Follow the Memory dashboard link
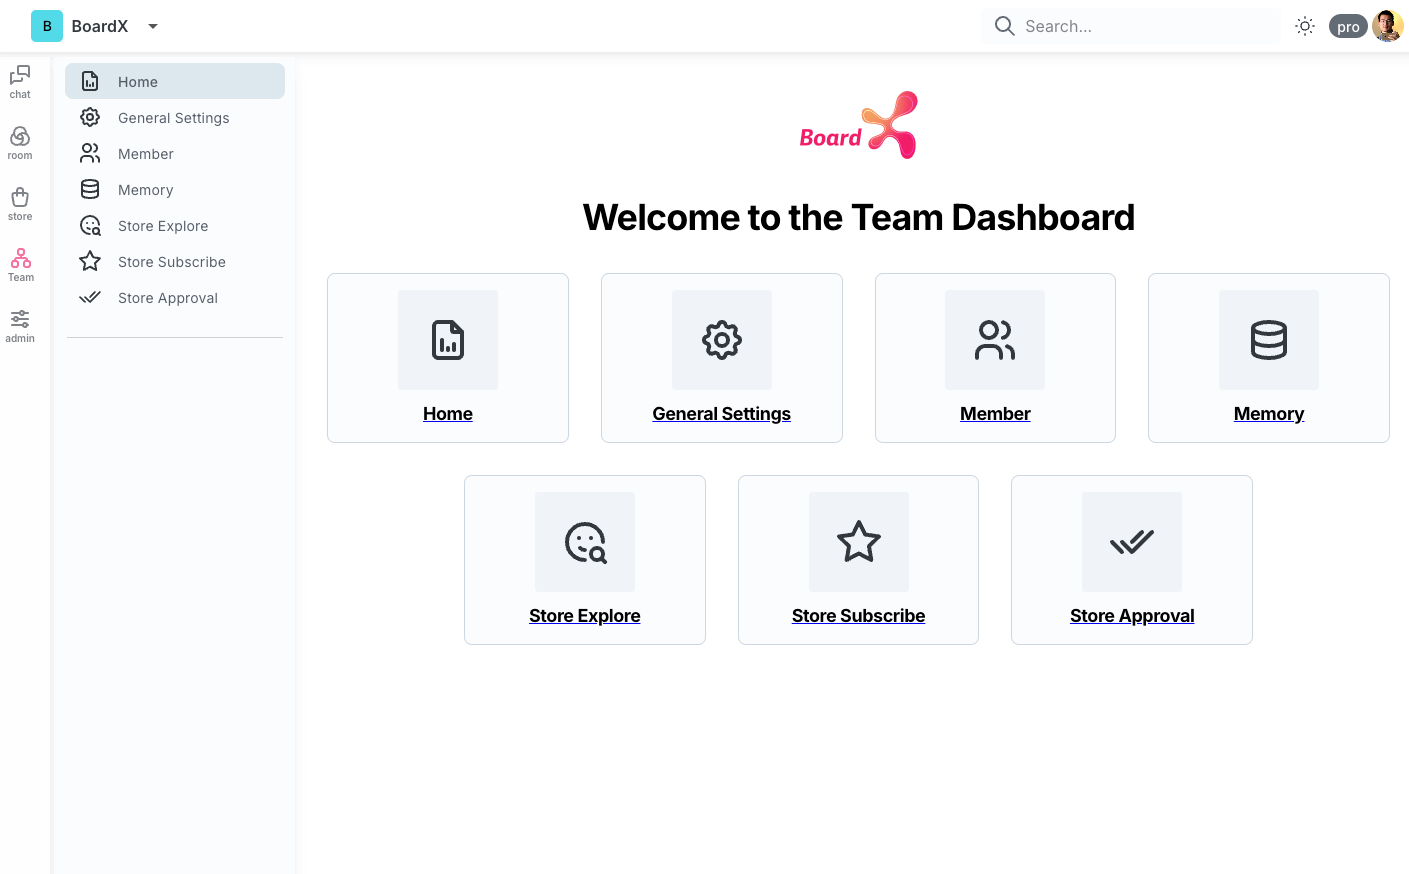The height and width of the screenshot is (874, 1409). pos(1269,414)
